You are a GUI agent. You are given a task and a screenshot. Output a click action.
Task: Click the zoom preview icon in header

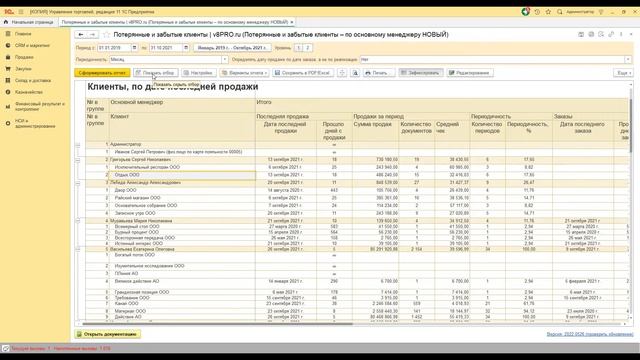[x=601, y=35]
